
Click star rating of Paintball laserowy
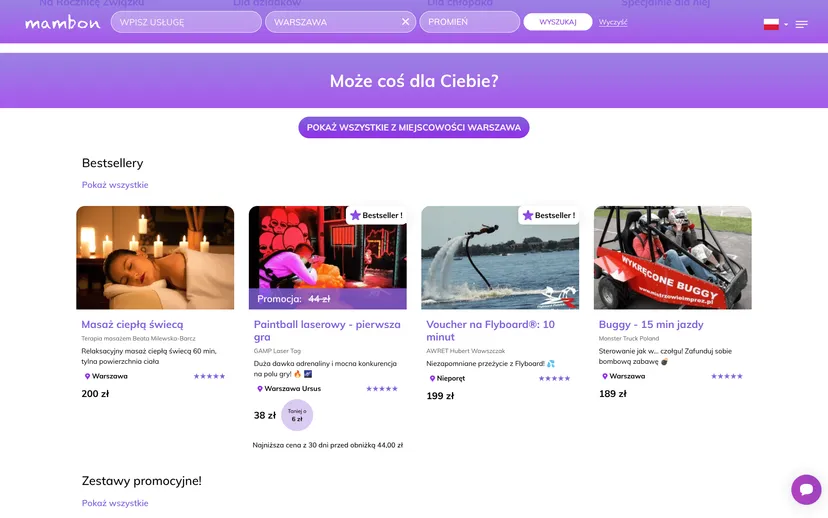click(x=382, y=389)
